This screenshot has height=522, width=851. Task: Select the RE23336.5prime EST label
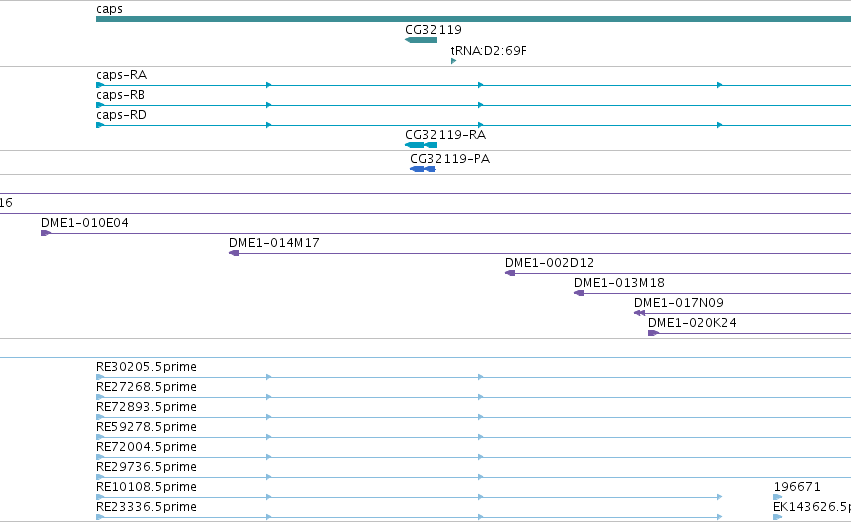146,507
